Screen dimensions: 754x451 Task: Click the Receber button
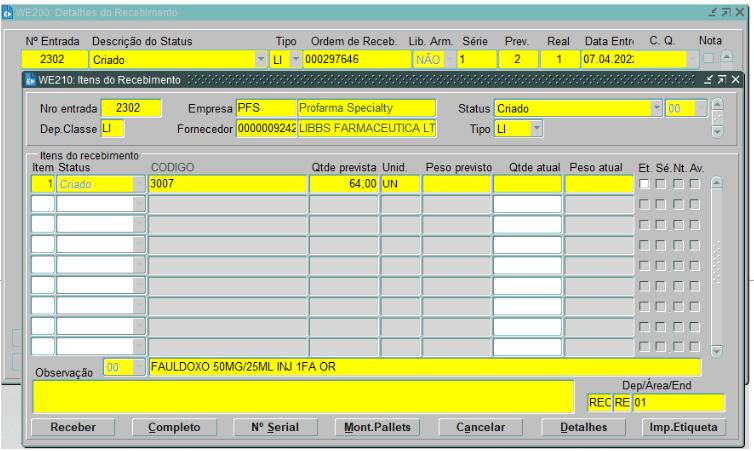click(x=73, y=427)
